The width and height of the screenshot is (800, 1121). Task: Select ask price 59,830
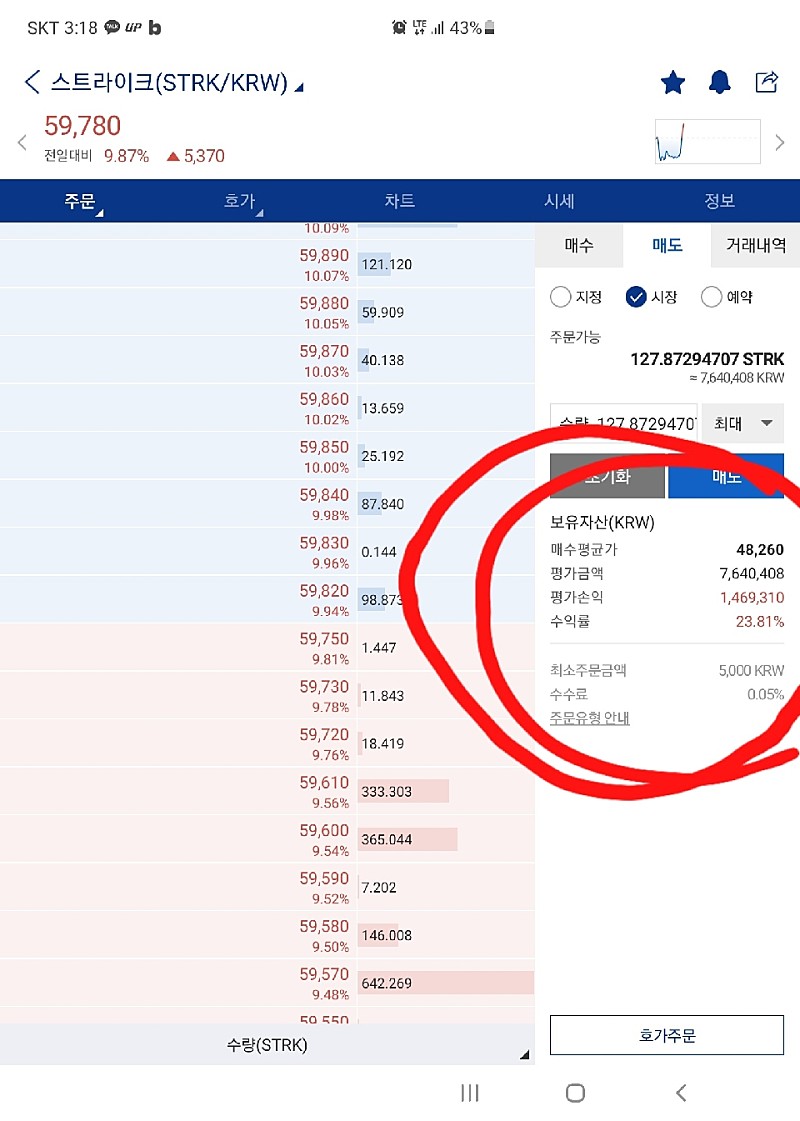[324, 543]
